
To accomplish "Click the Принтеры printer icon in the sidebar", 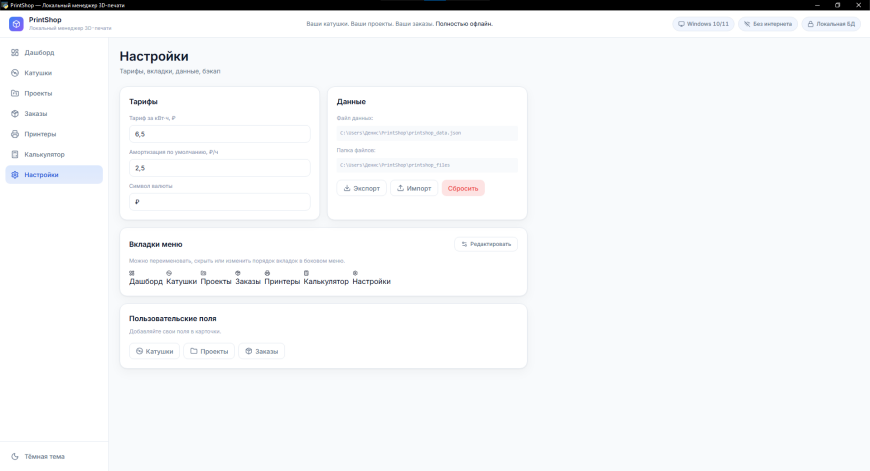I will 15,134.
